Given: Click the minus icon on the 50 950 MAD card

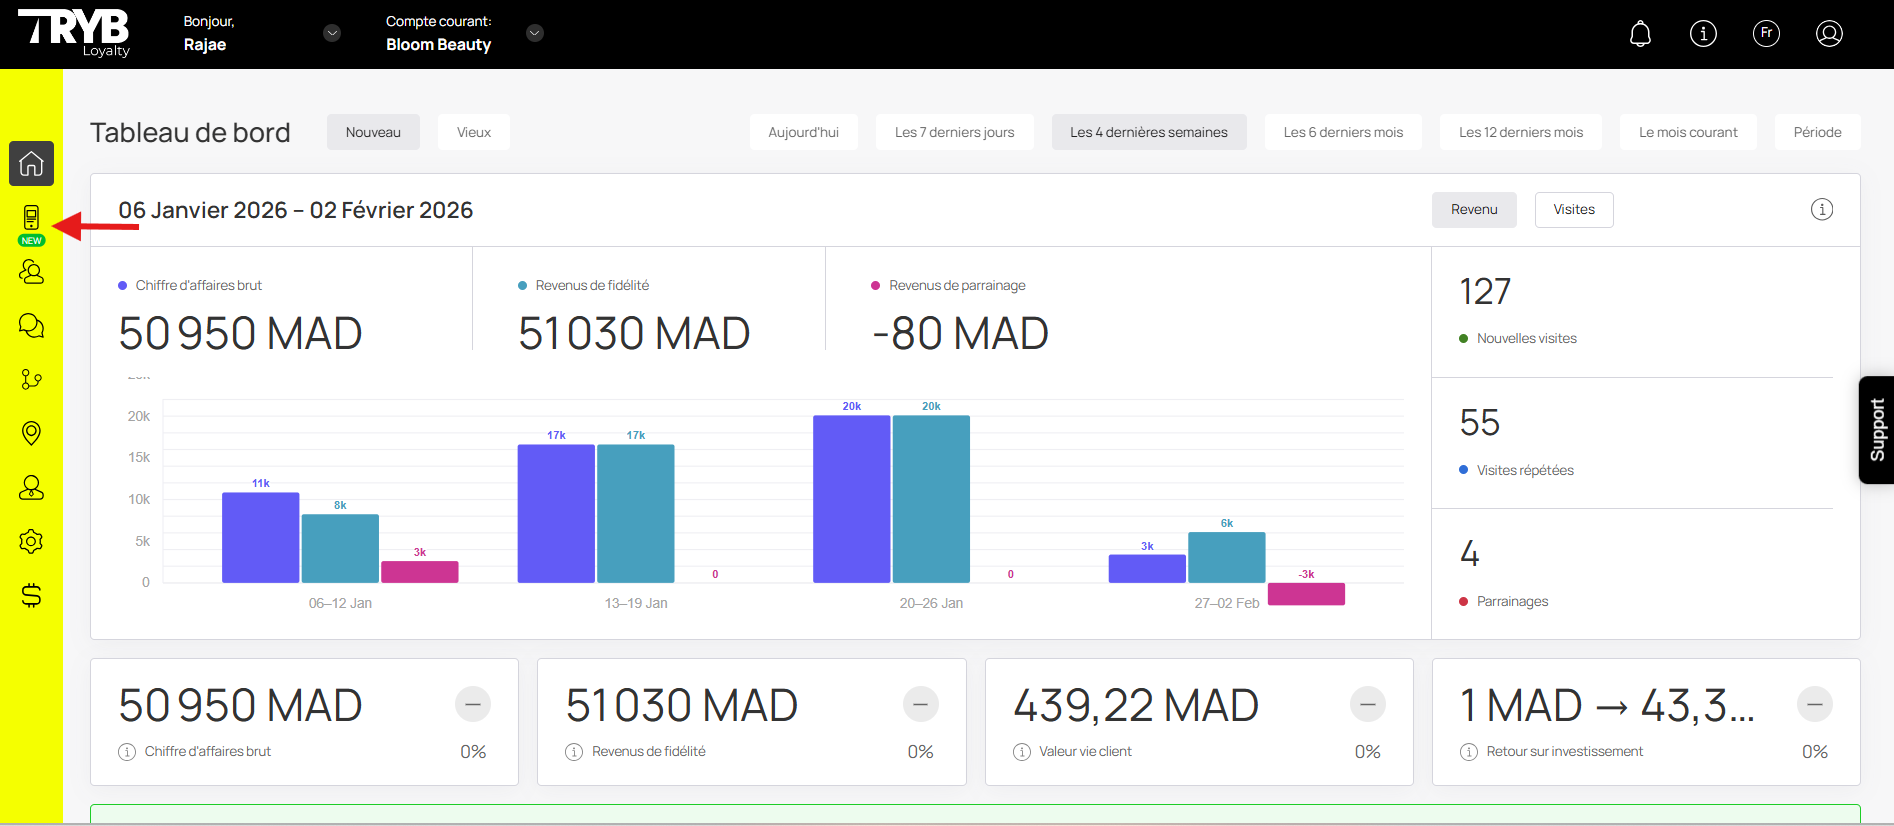Looking at the screenshot, I should coord(473,704).
